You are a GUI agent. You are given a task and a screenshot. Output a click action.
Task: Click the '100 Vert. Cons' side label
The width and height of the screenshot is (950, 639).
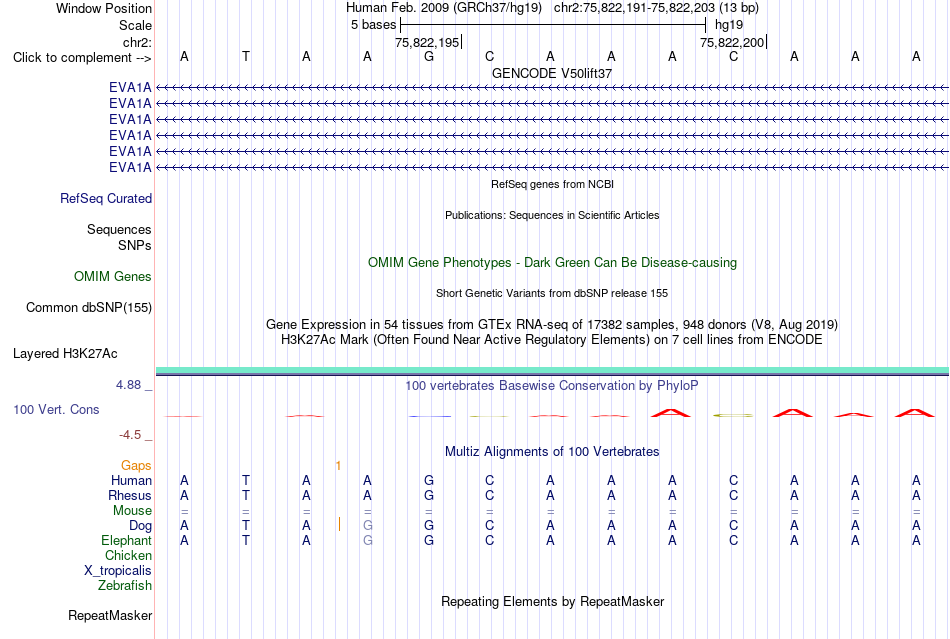56,409
